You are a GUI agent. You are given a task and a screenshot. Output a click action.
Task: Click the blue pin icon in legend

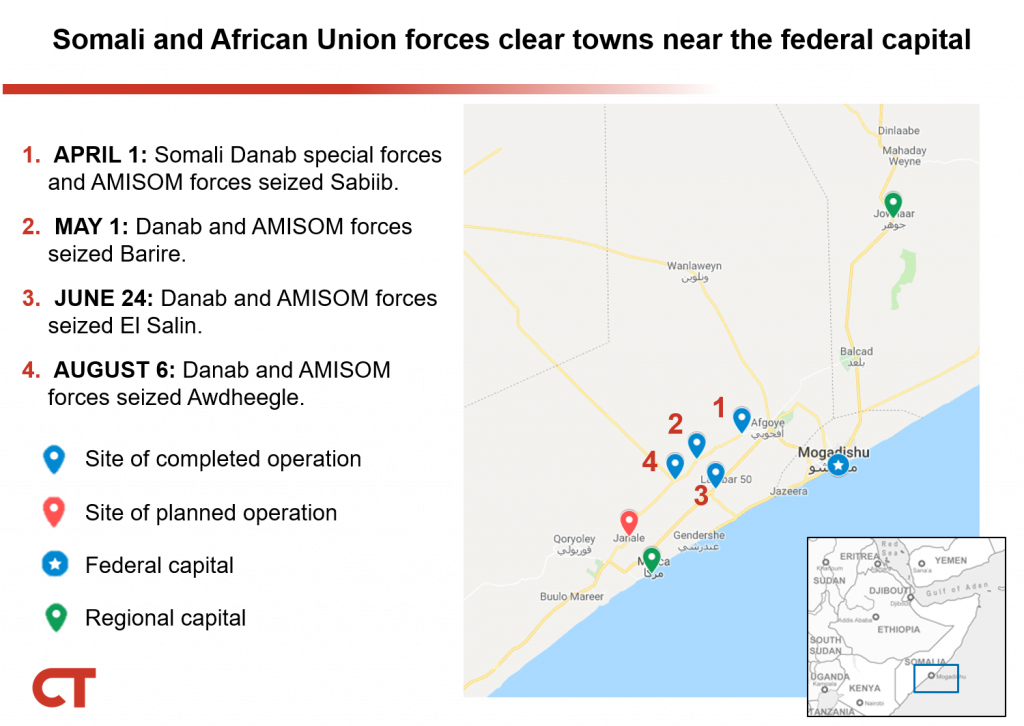(x=54, y=458)
